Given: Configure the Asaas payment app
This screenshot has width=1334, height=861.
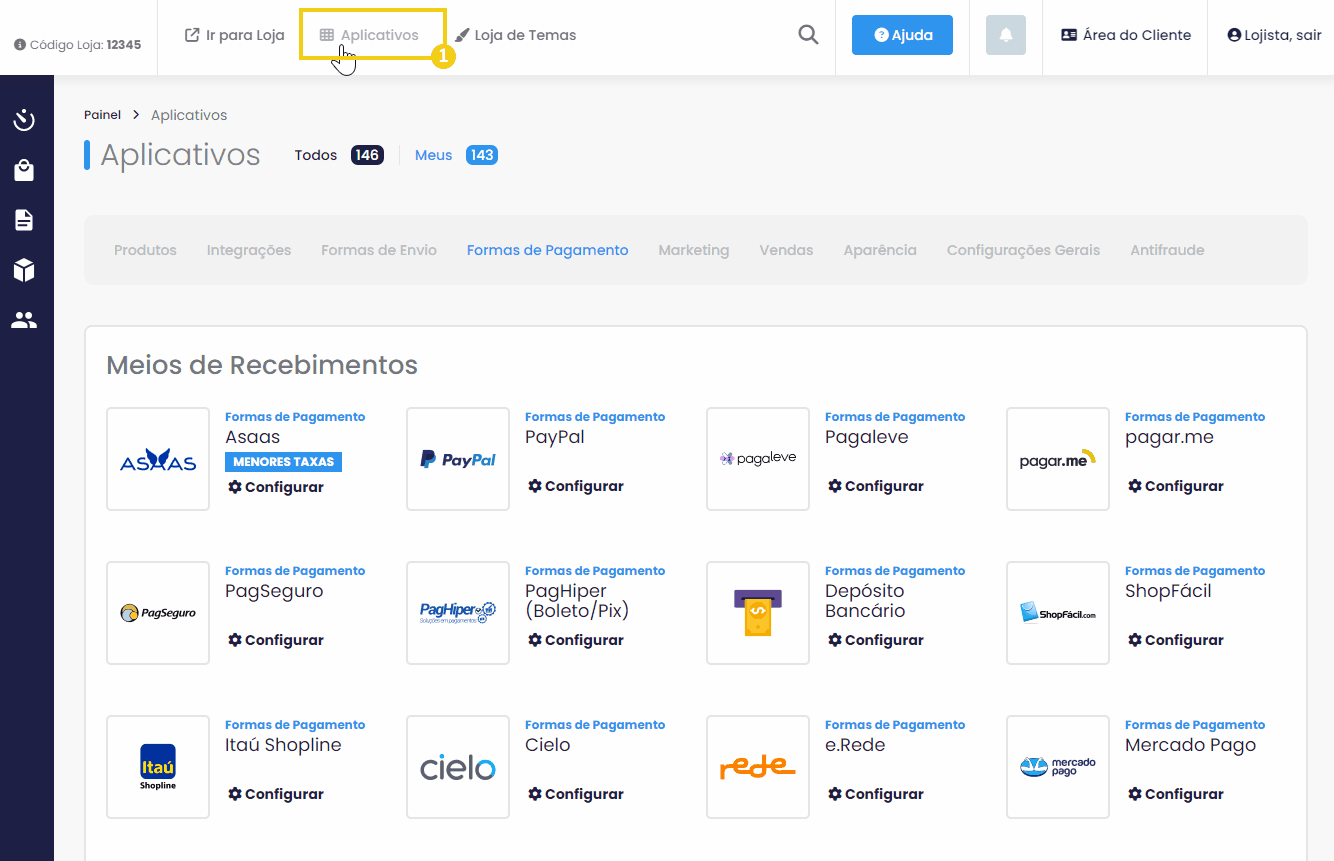Looking at the screenshot, I should [x=276, y=487].
